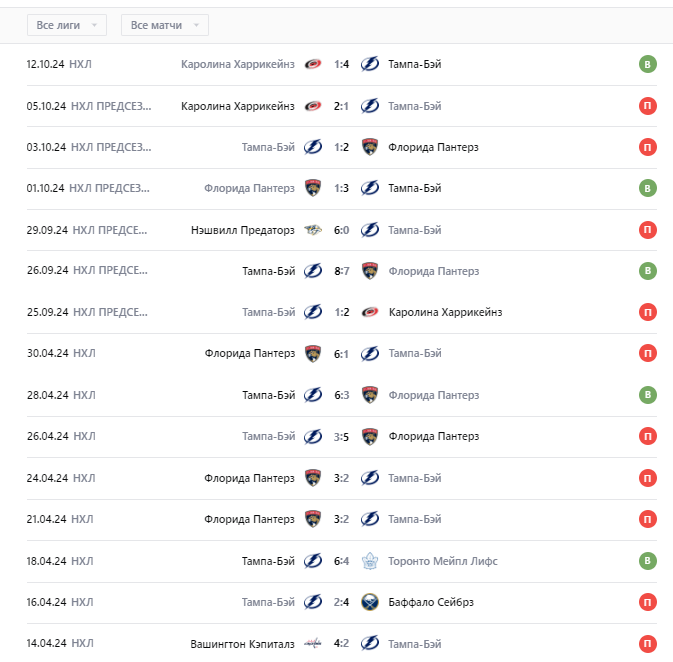Click Carolina Hurricanes logo in 12.10.24 match
673x662 pixels.
313,65
